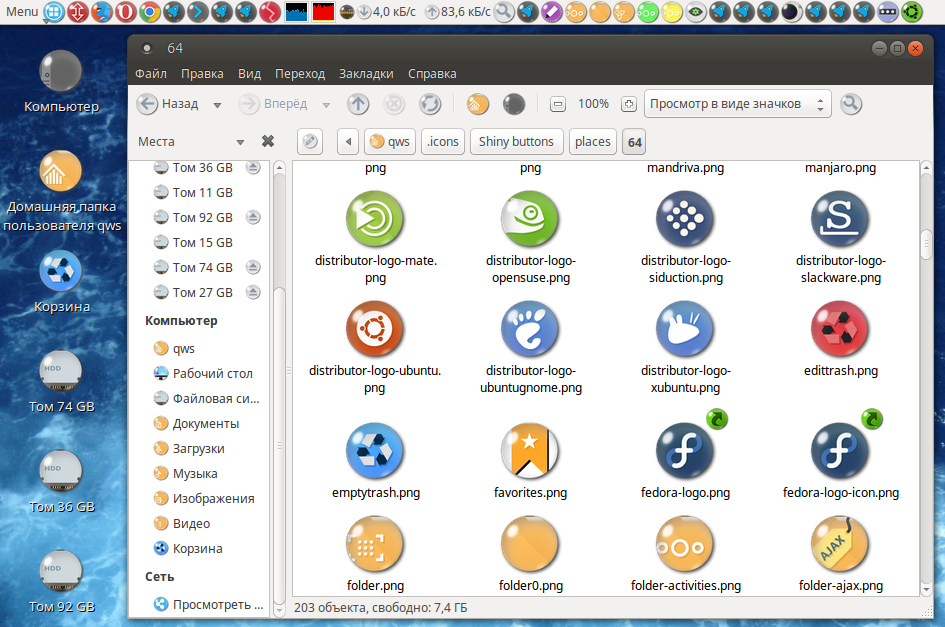Open the Корзина desktop icon
This screenshot has width=945, height=627.
[61, 282]
